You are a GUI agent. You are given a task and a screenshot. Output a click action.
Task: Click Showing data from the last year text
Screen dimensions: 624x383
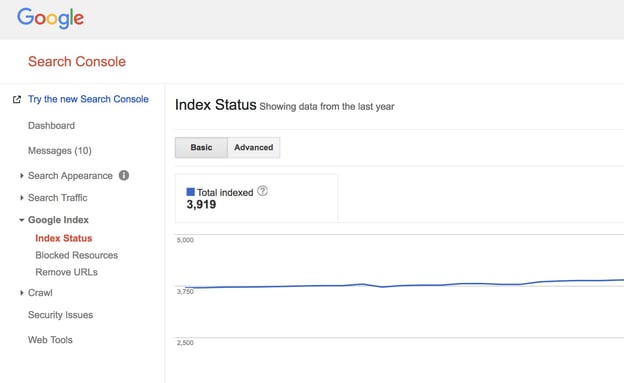pos(327,107)
